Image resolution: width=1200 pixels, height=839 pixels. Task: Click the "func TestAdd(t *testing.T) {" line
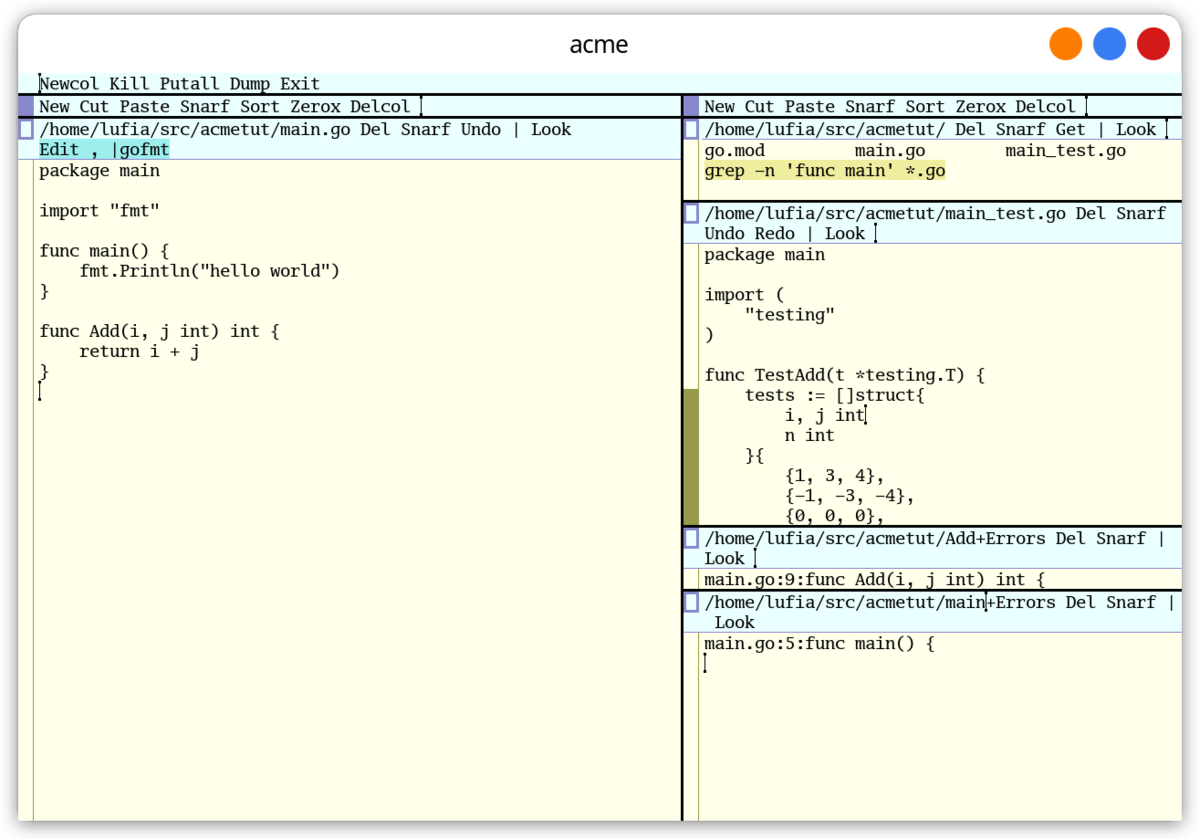click(x=845, y=375)
